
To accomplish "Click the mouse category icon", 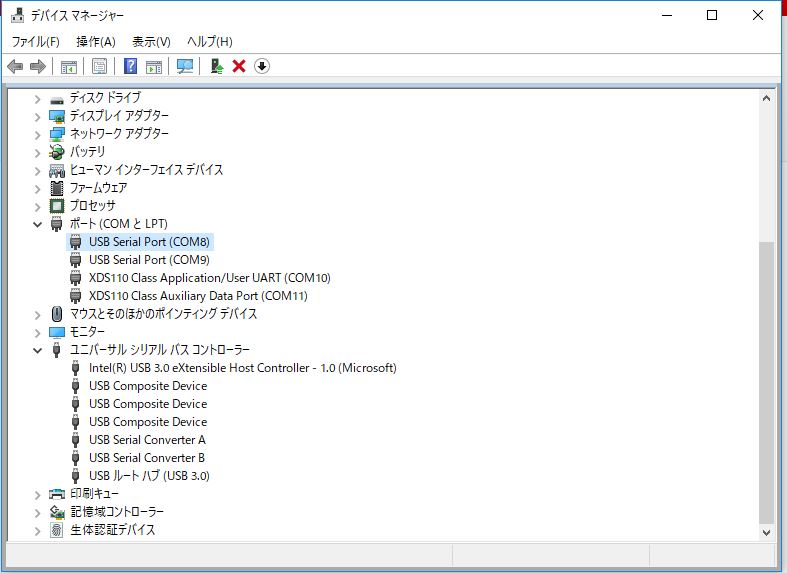I will [x=57, y=314].
